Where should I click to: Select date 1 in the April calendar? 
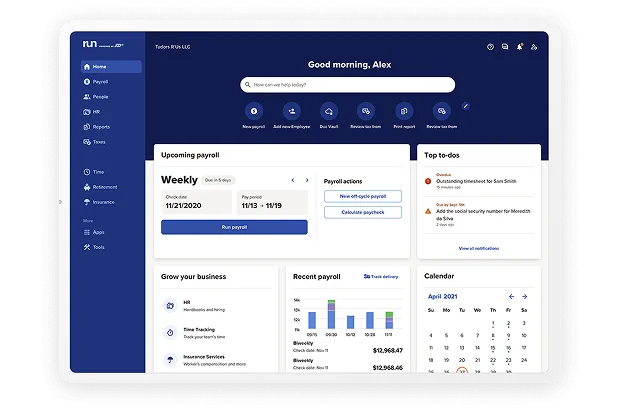pyautogui.click(x=493, y=323)
